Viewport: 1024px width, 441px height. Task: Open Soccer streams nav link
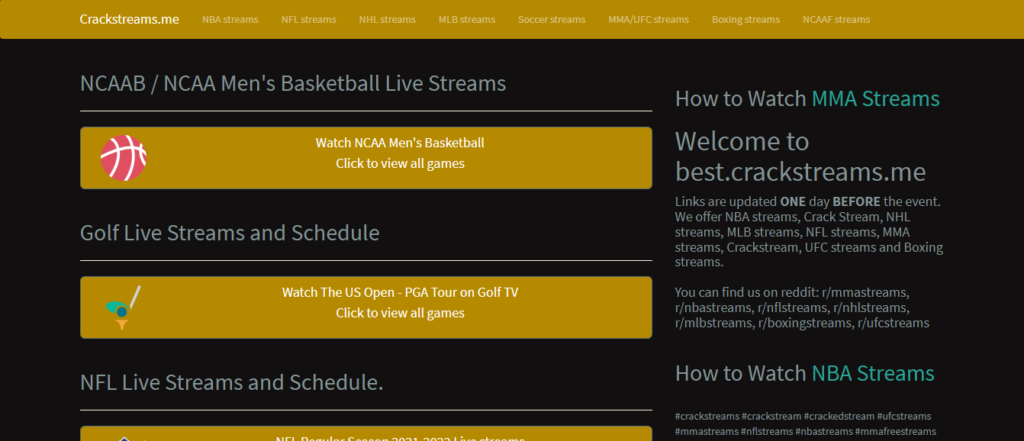point(552,20)
